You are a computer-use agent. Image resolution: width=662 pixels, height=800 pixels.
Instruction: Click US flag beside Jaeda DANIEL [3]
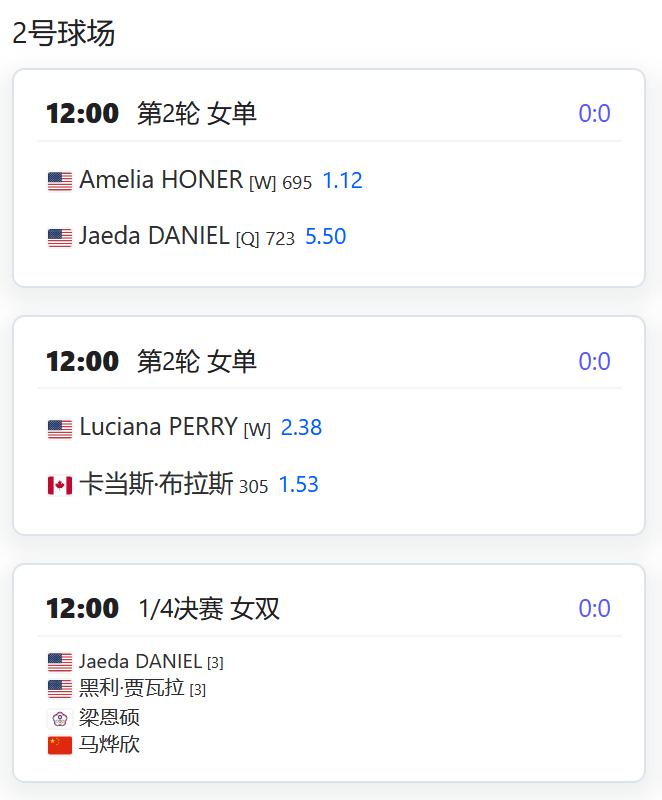[x=60, y=662]
